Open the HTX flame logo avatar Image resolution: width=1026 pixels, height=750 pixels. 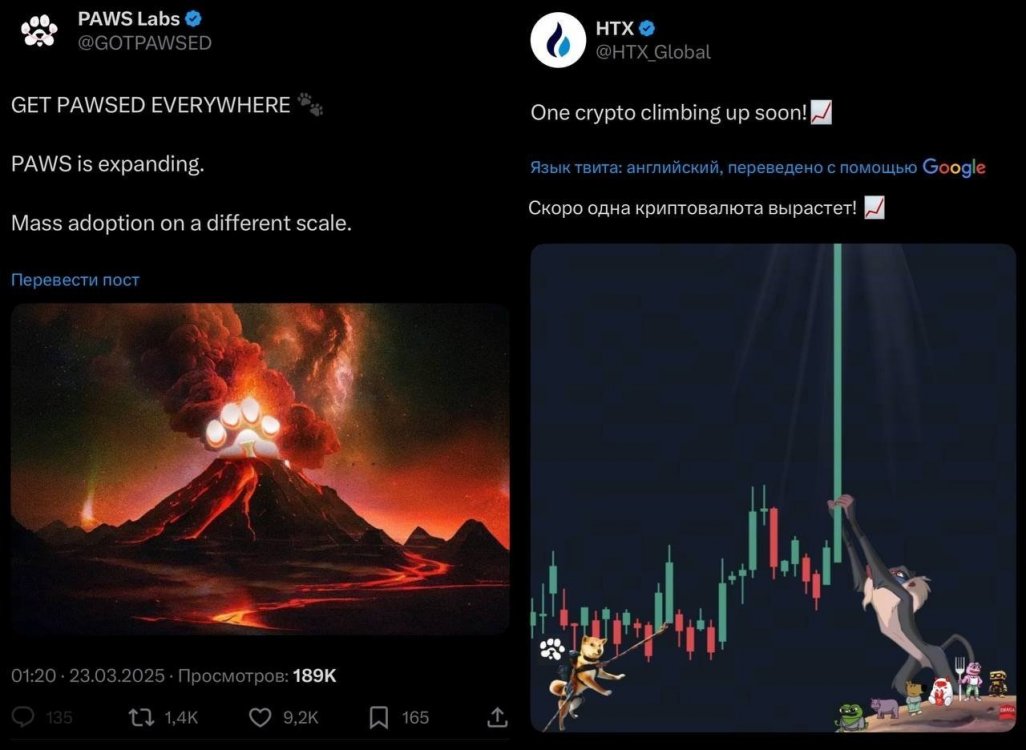(x=557, y=39)
